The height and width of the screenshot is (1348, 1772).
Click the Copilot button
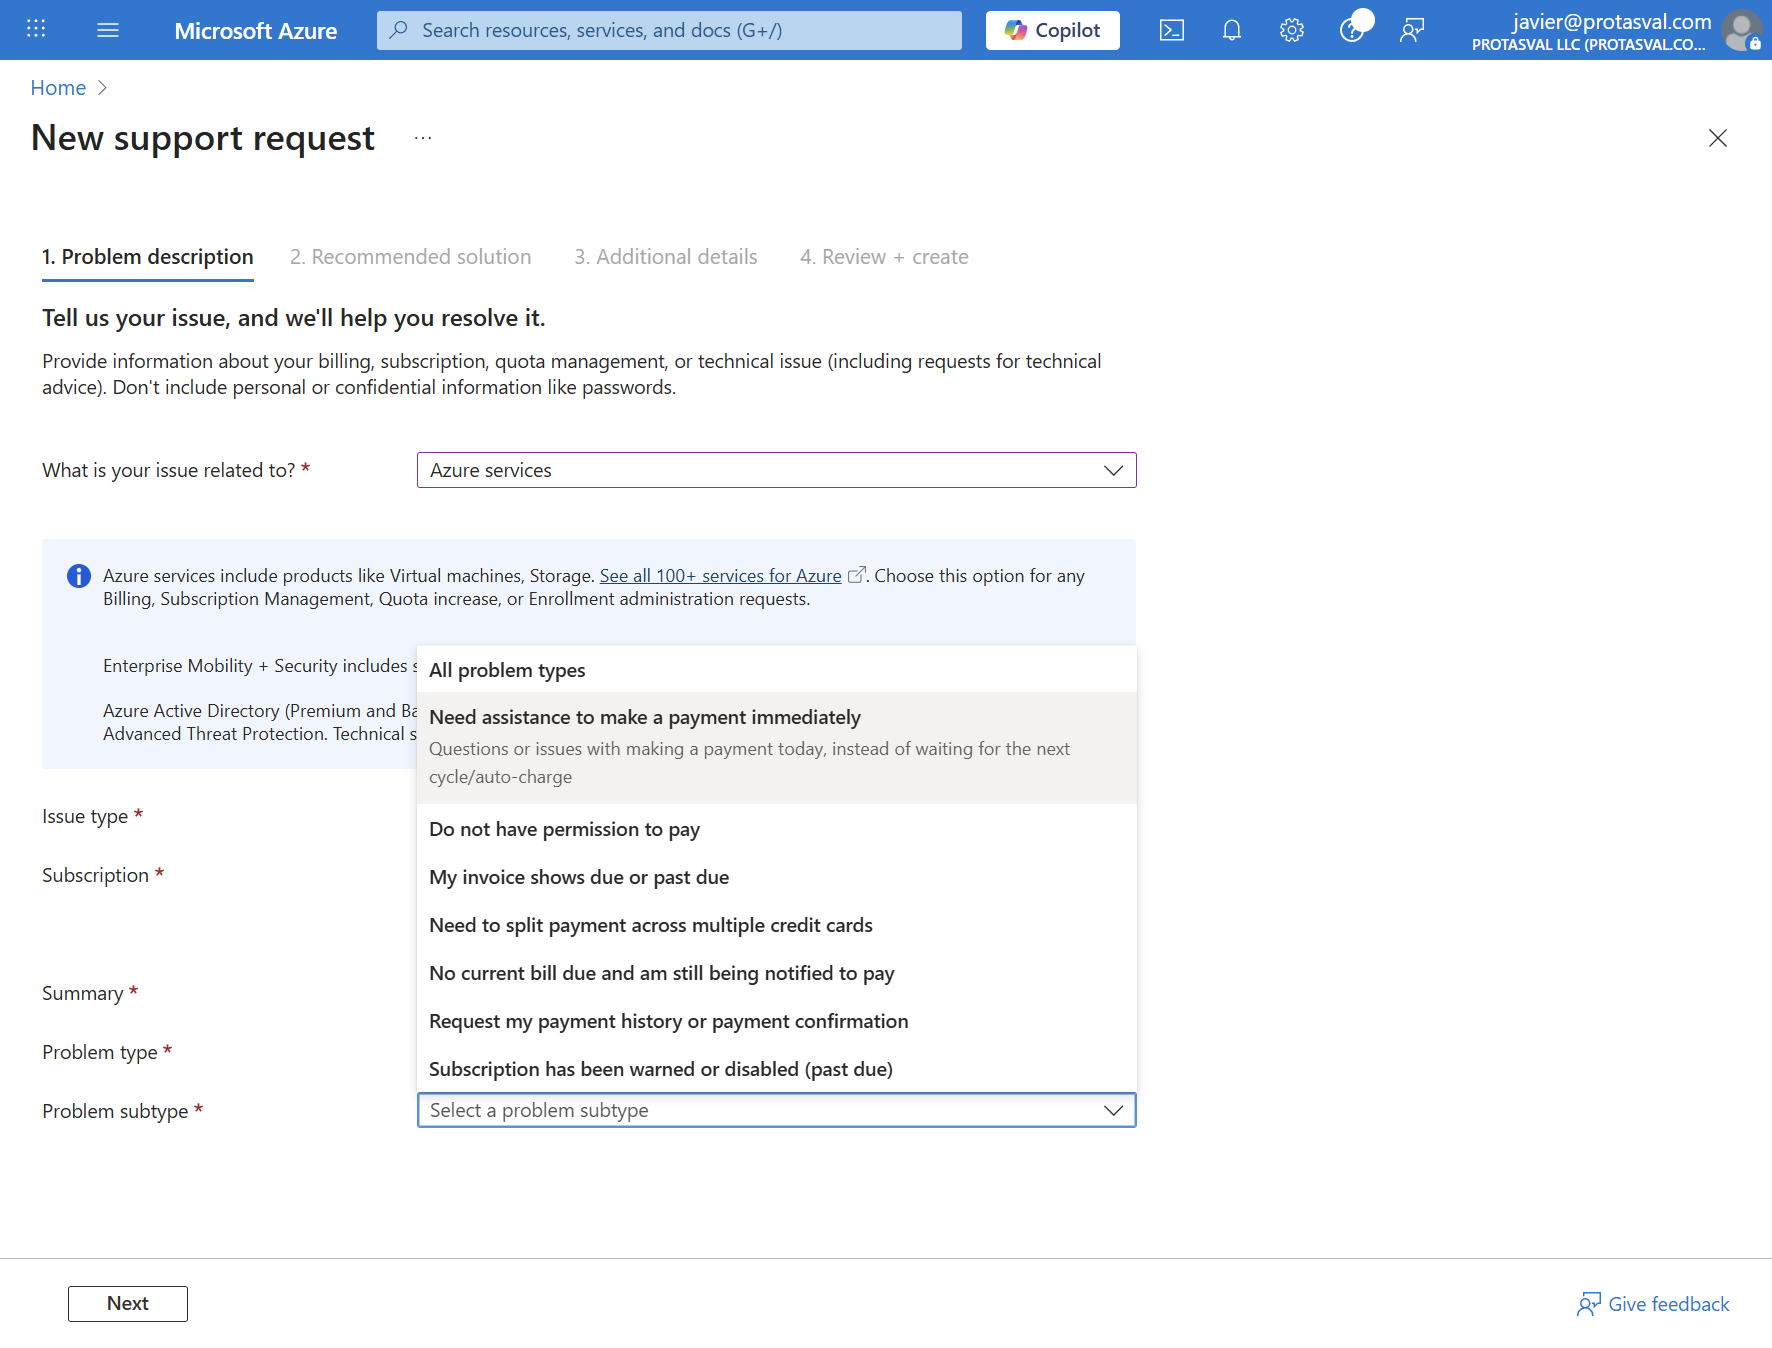pos(1053,30)
